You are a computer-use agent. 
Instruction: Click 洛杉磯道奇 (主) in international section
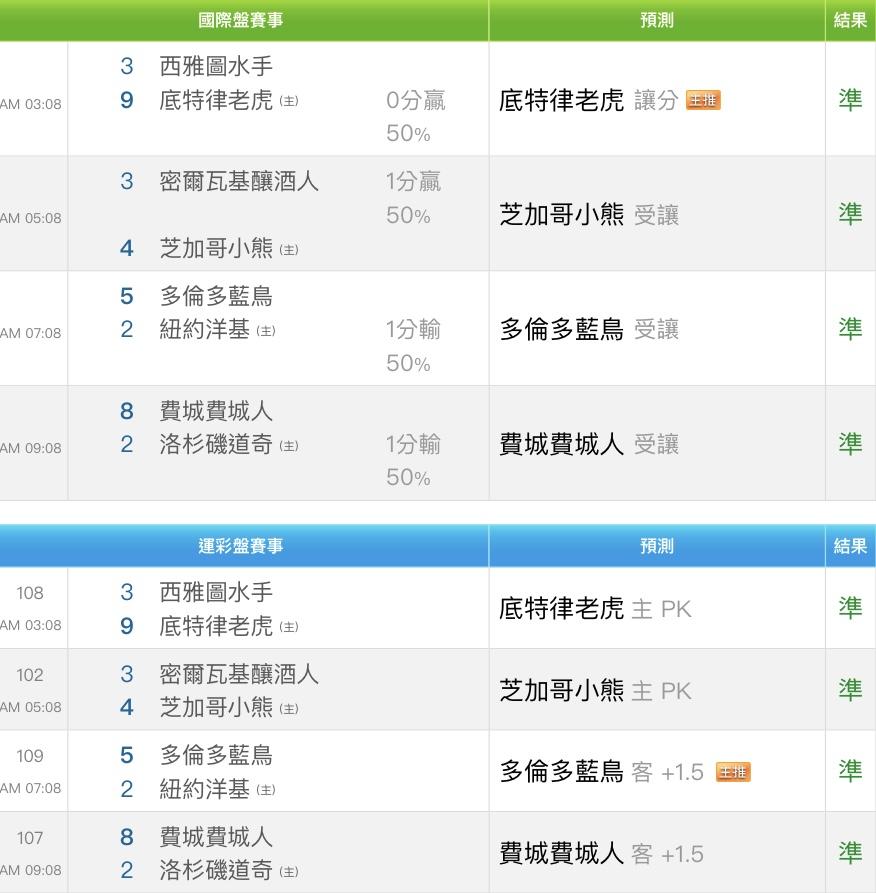228,444
